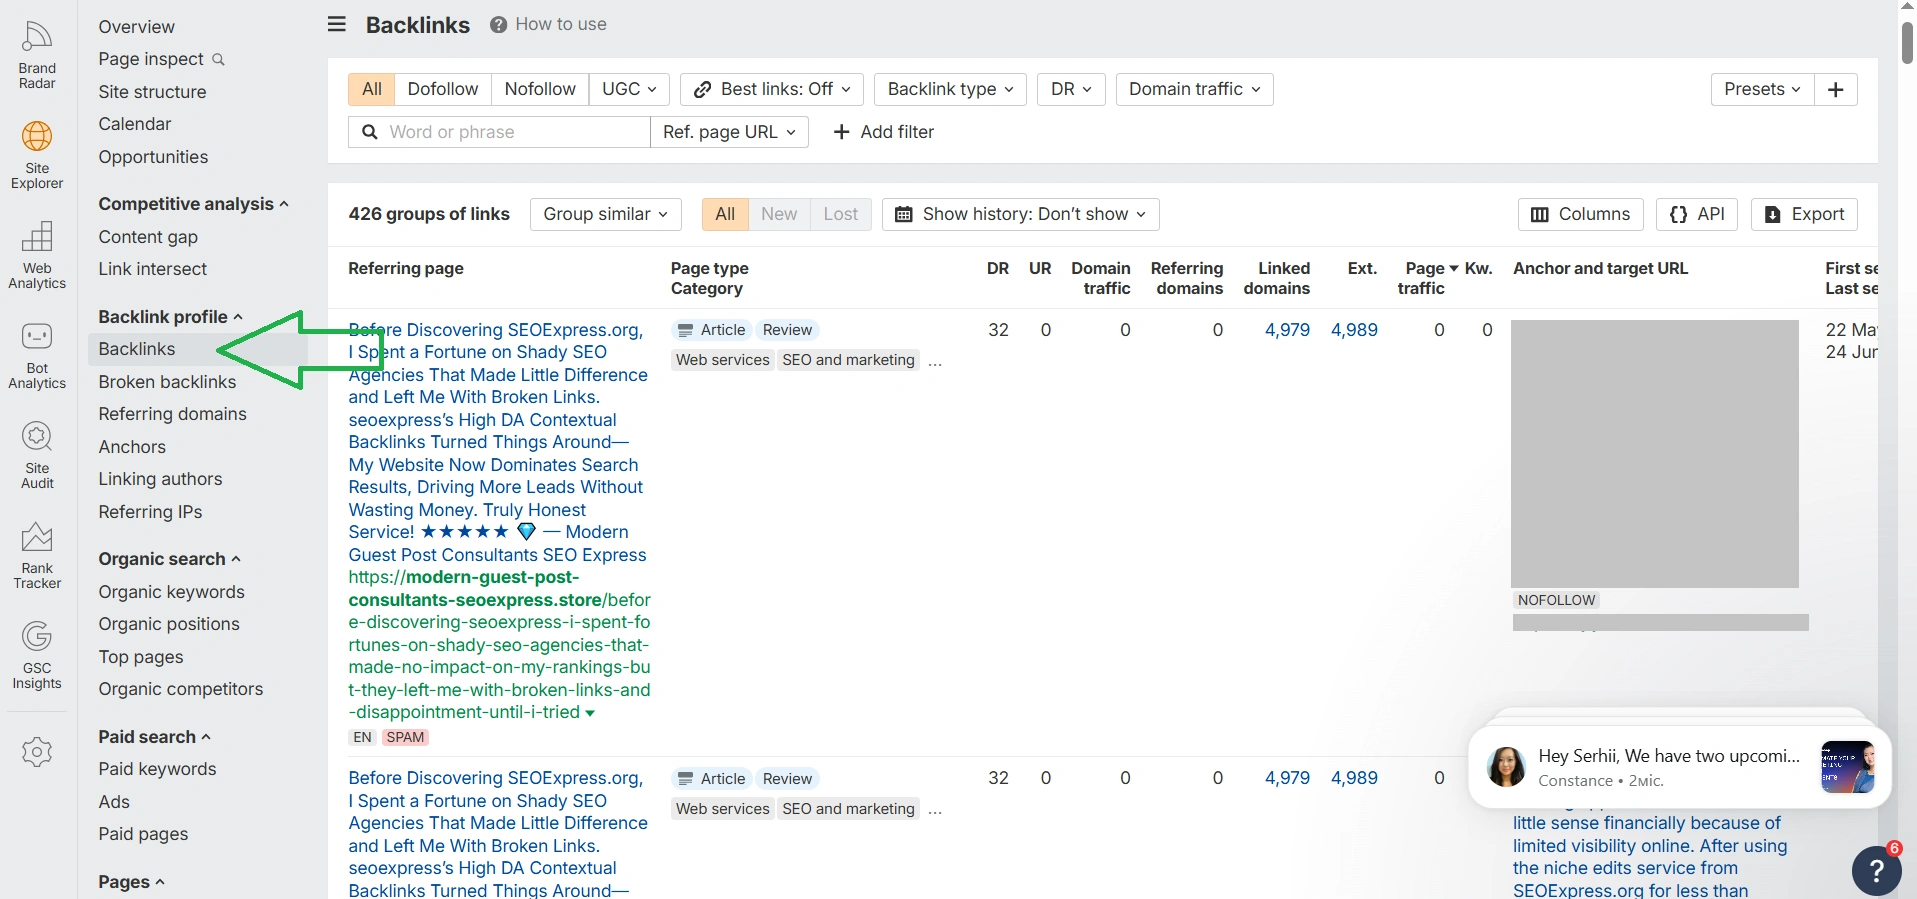Open the UGC dropdown
This screenshot has width=1917, height=899.
(629, 89)
